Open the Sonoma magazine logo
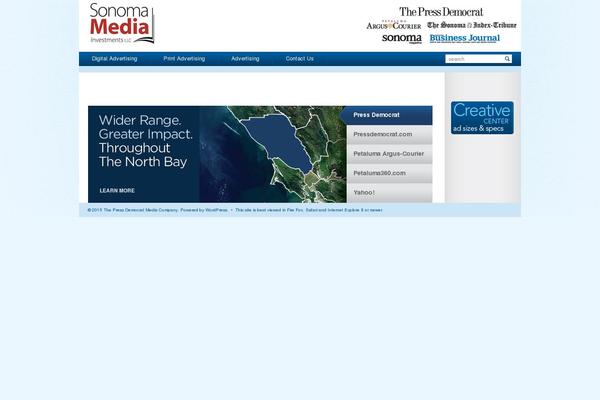This screenshot has height=400, width=600. [402, 38]
